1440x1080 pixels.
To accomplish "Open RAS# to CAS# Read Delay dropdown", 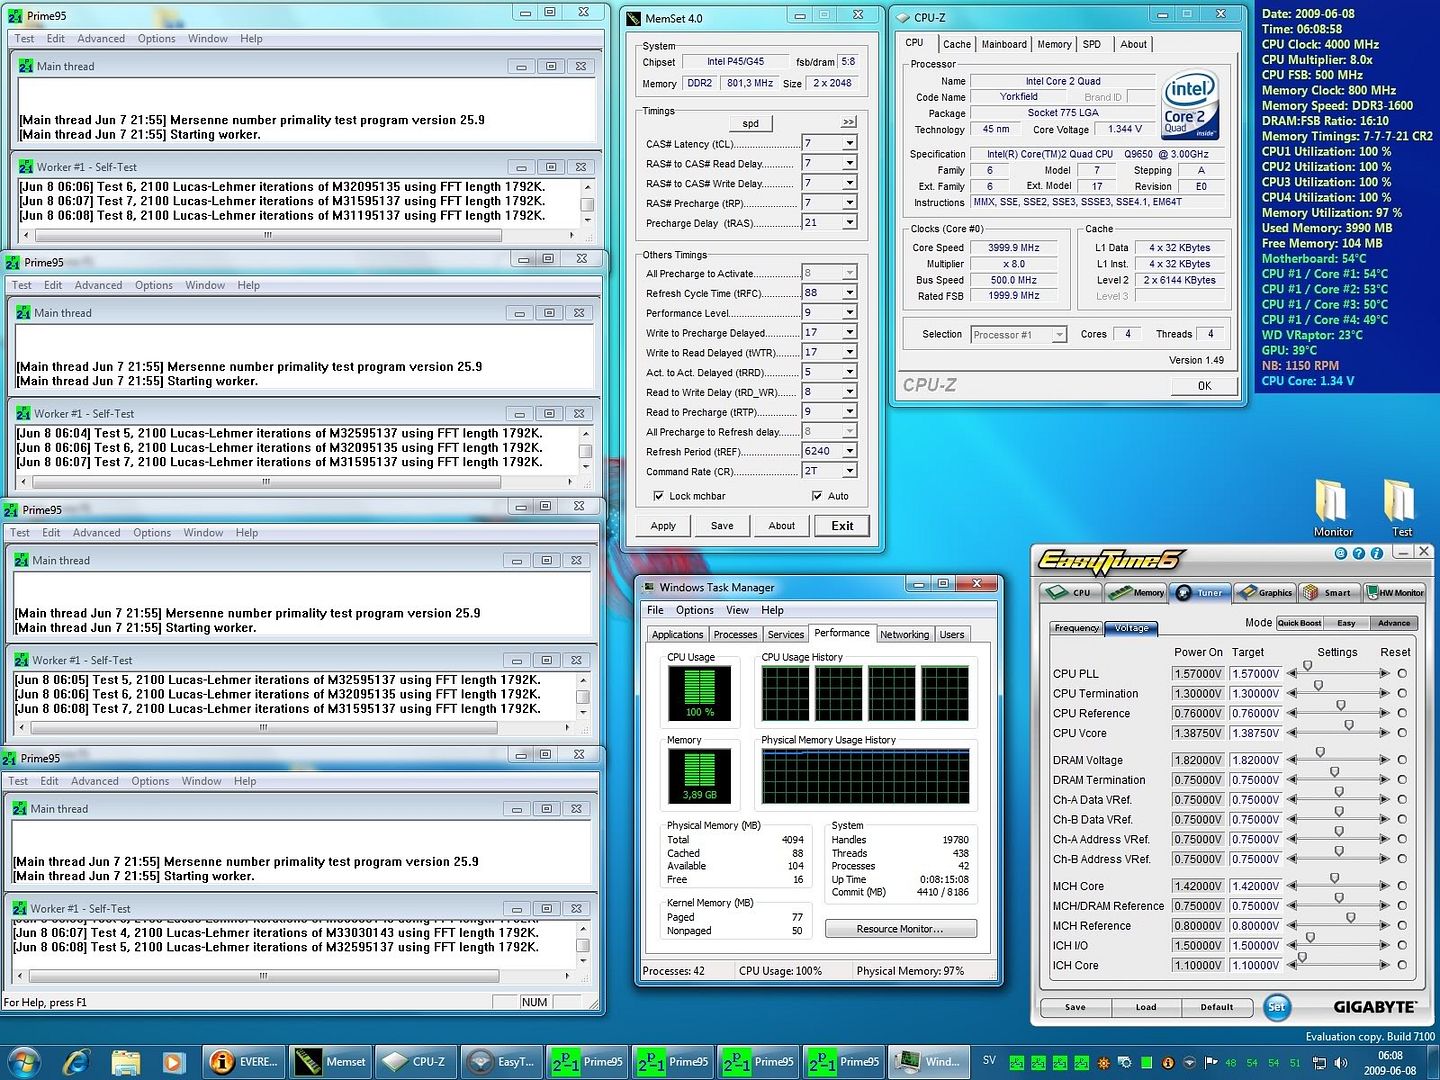I will tap(849, 163).
